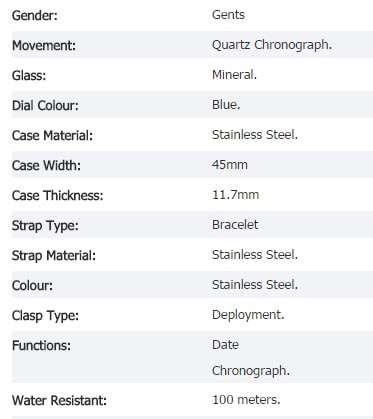Click the 100 meters value
Image resolution: width=373 pixels, height=419 pixels.
tap(246, 399)
